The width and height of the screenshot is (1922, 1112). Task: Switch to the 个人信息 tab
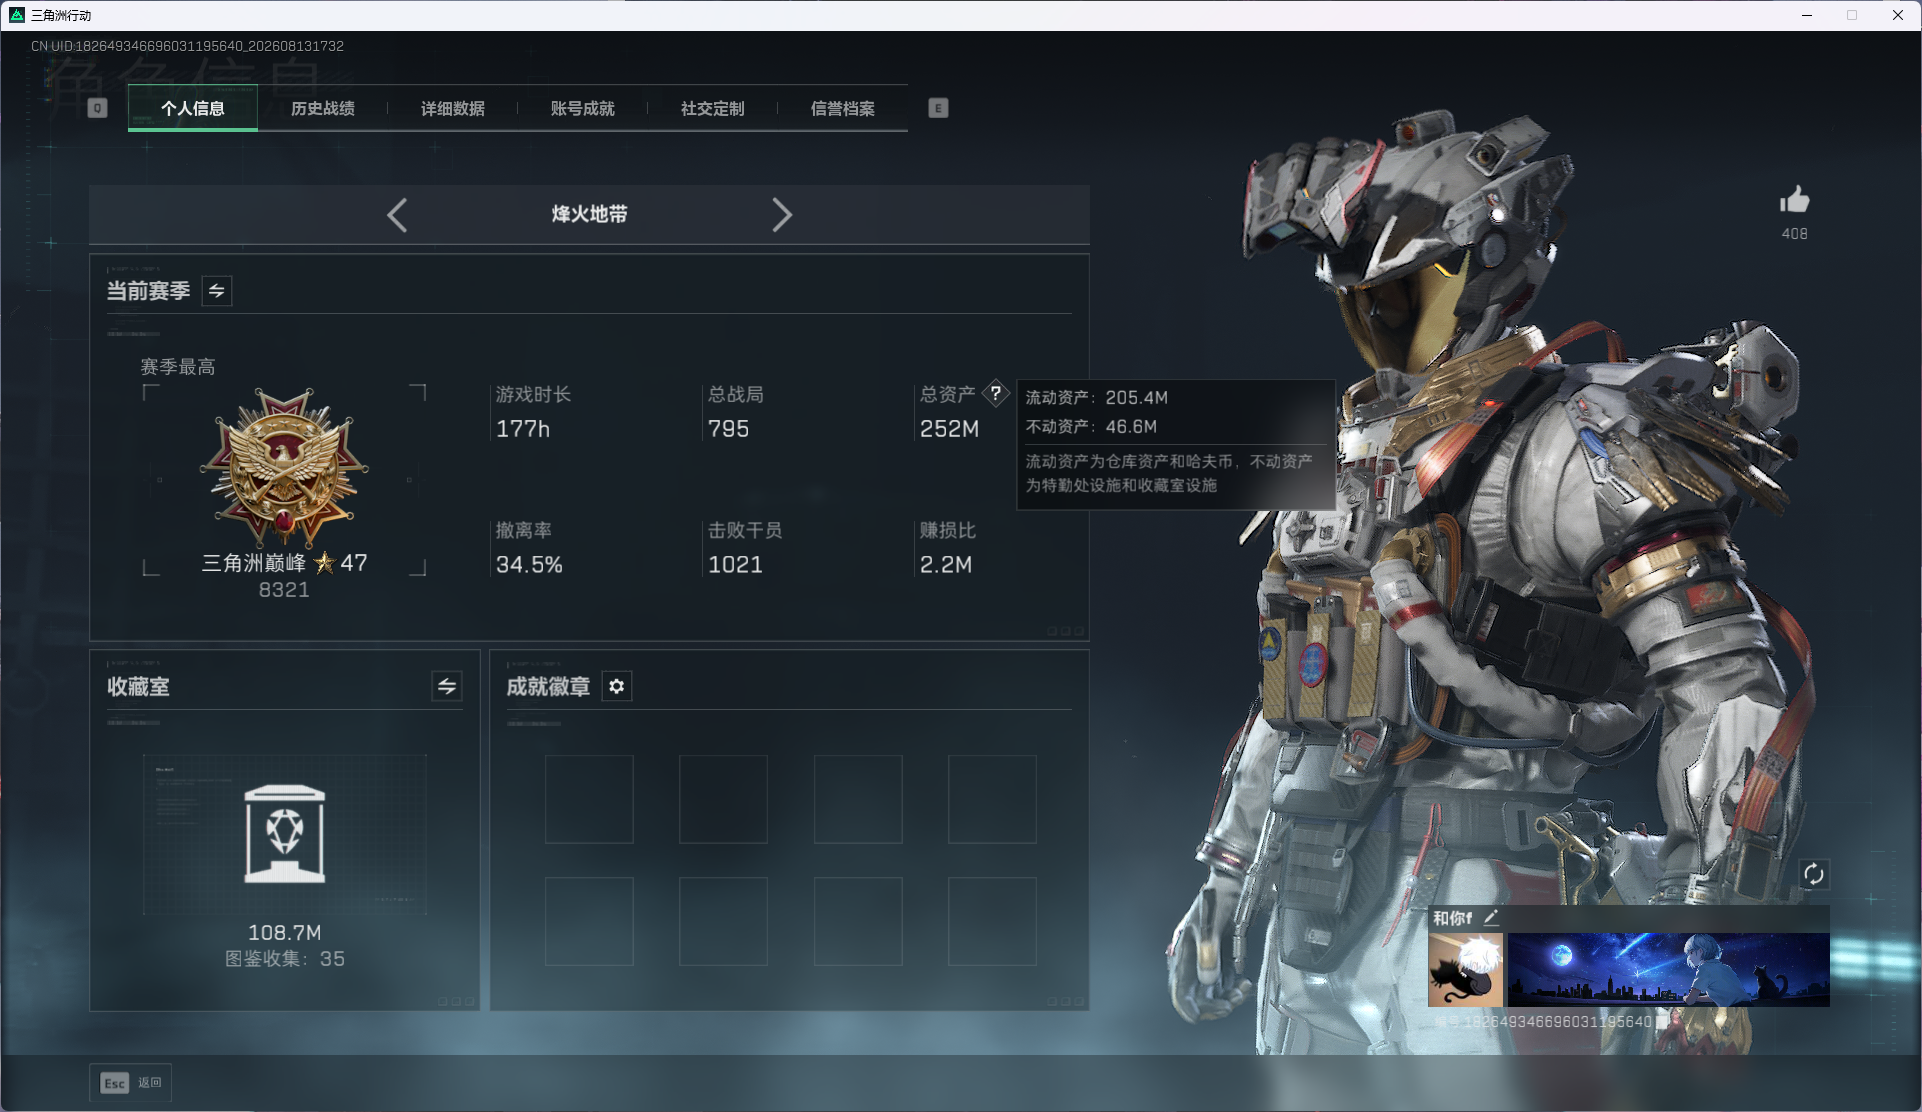pyautogui.click(x=193, y=108)
